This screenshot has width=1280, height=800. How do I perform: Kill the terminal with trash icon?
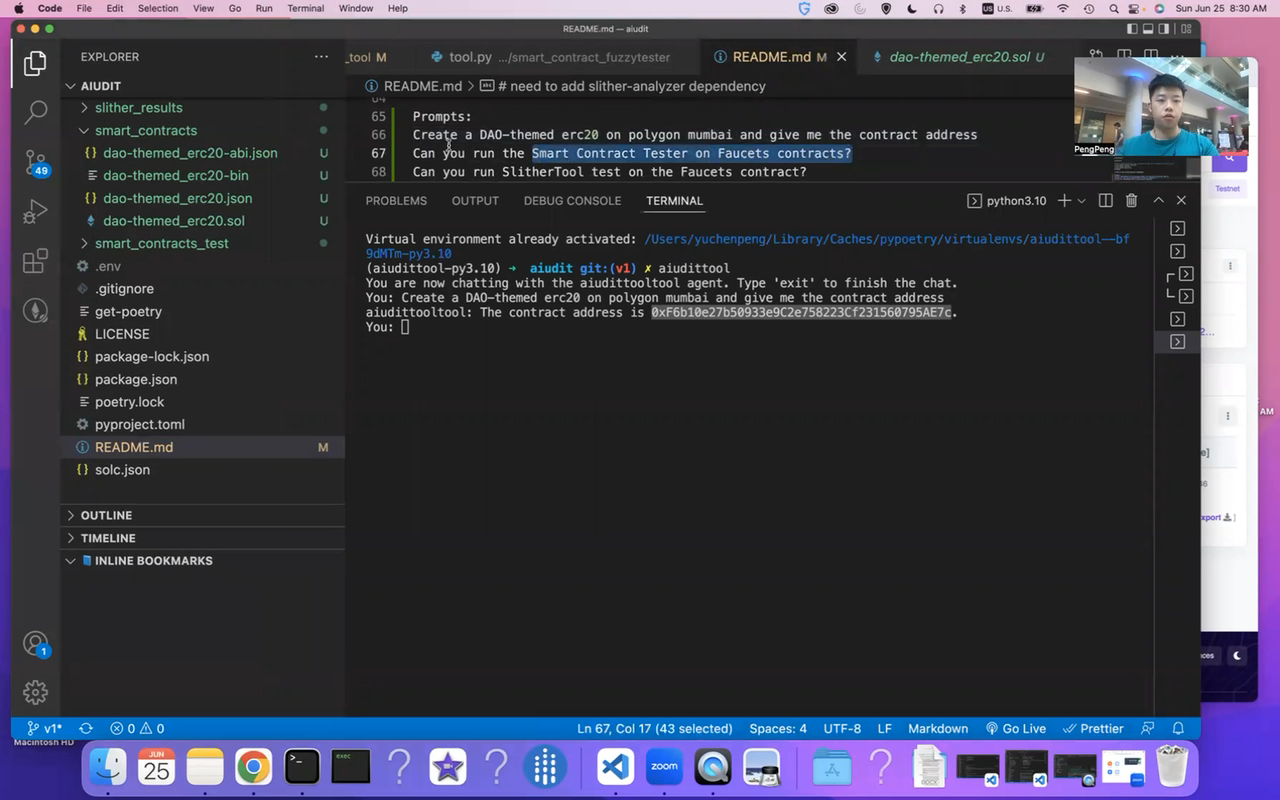(x=1131, y=201)
